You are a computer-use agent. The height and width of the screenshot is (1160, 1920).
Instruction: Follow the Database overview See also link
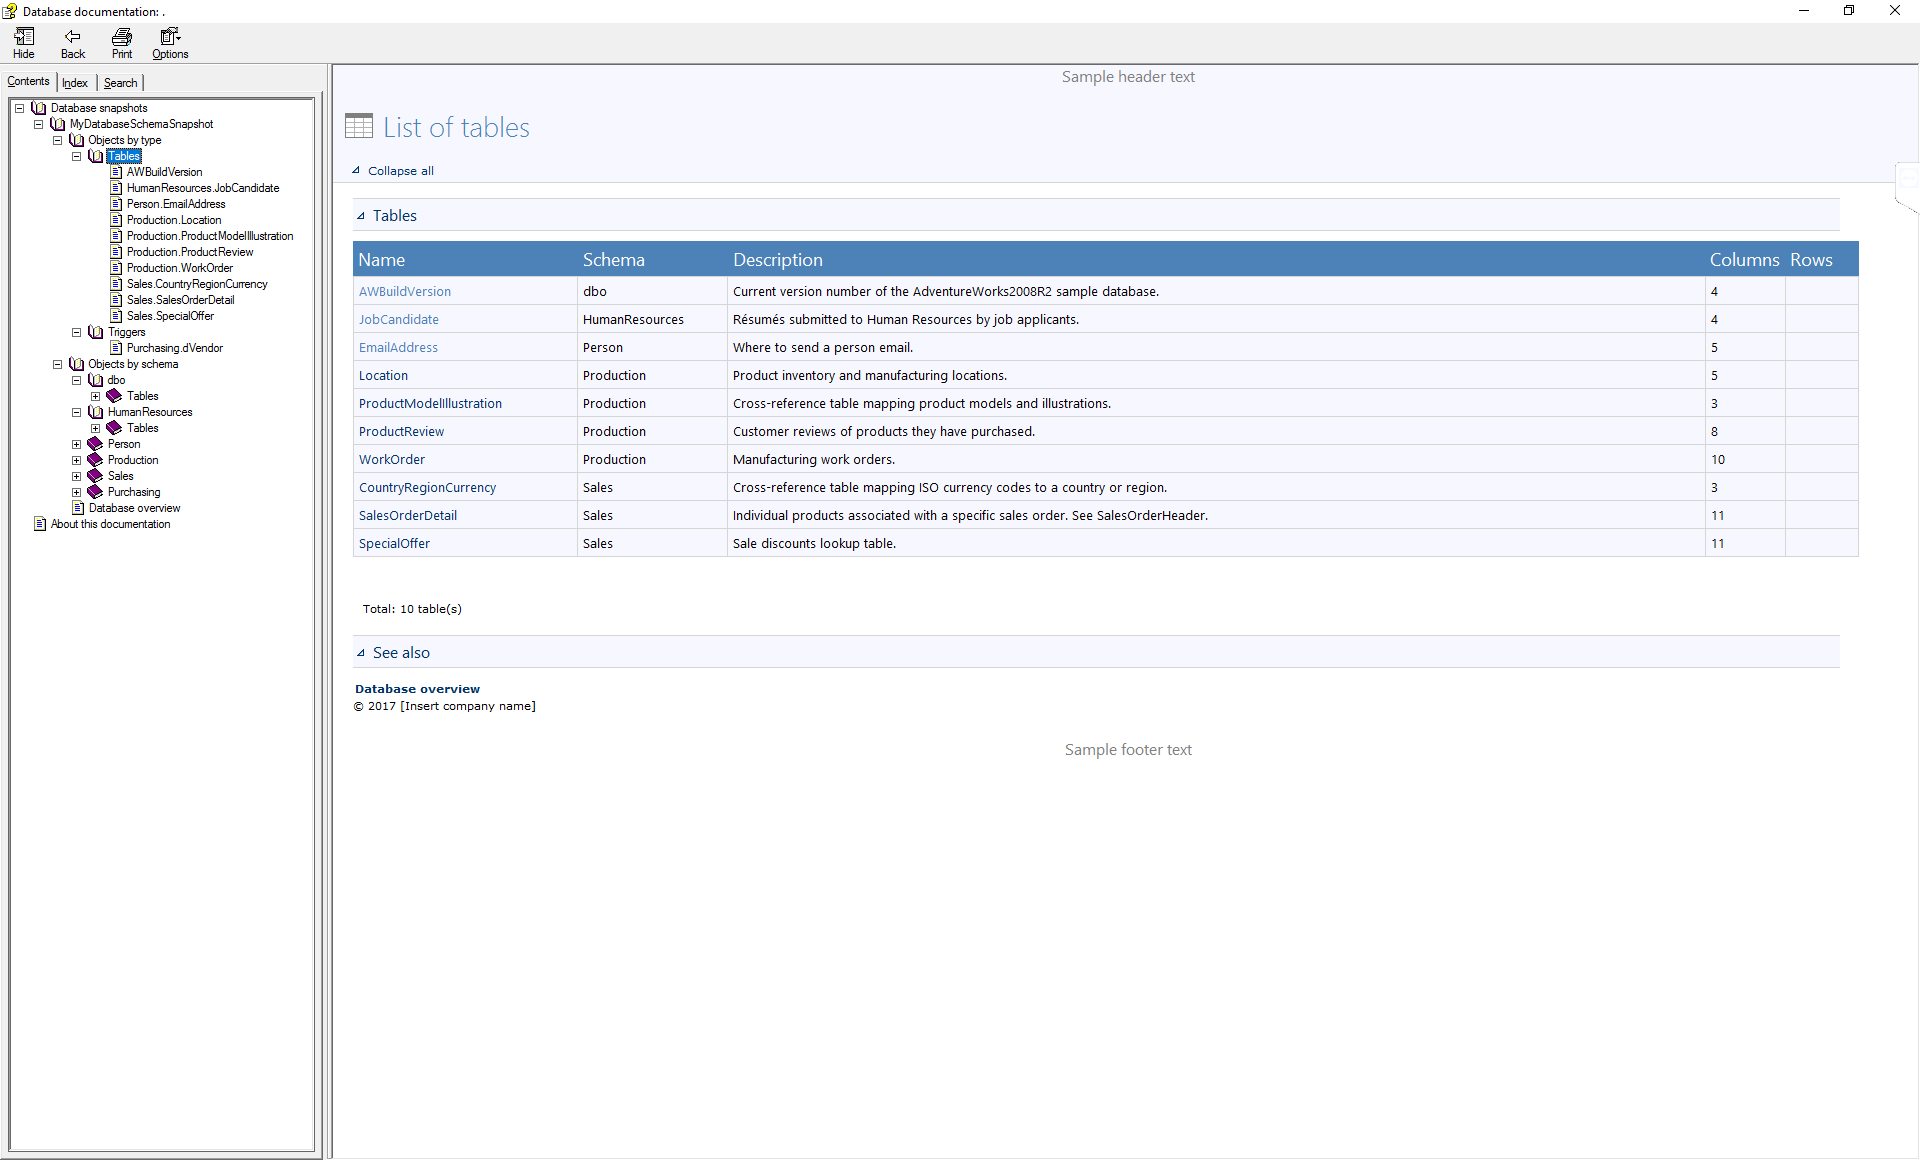[417, 689]
